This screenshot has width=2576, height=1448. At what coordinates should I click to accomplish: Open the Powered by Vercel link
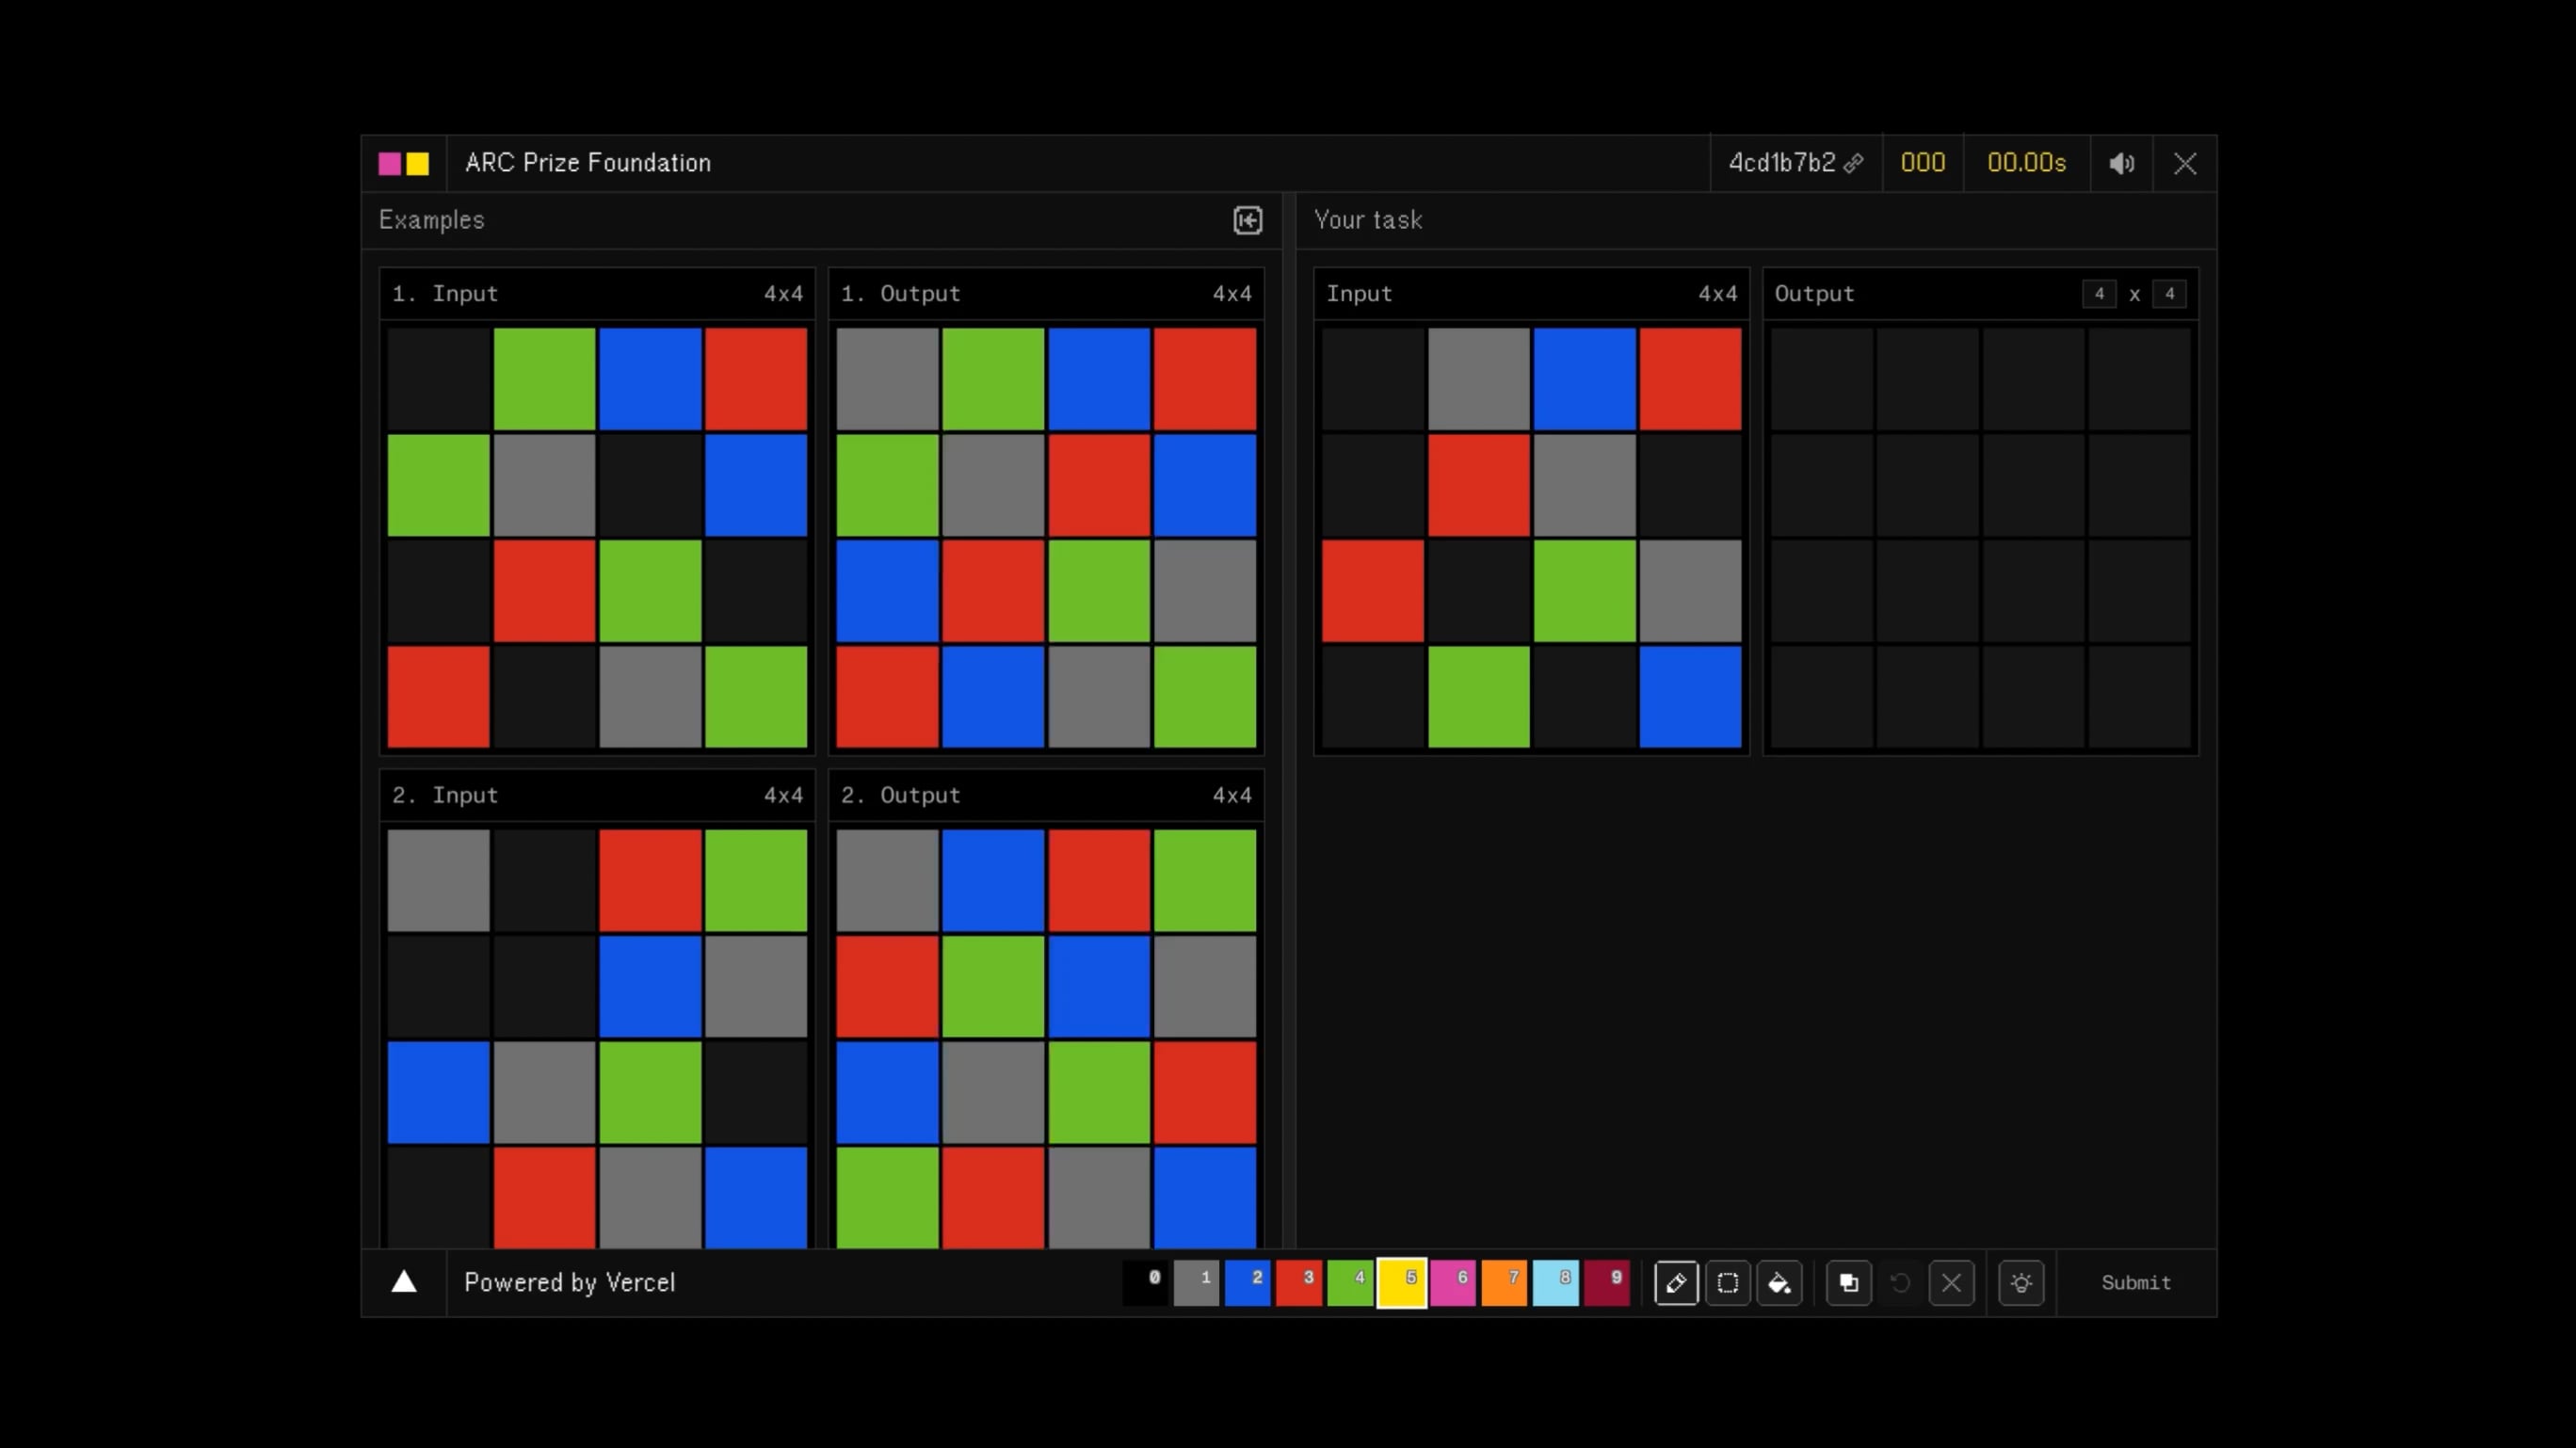(x=570, y=1283)
